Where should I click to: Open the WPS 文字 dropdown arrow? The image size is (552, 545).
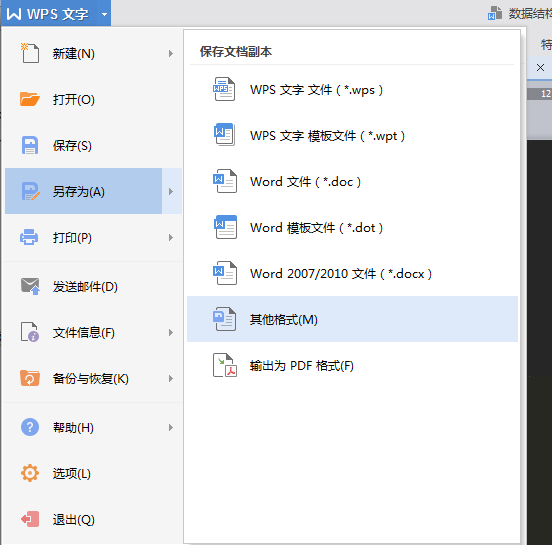coord(104,14)
